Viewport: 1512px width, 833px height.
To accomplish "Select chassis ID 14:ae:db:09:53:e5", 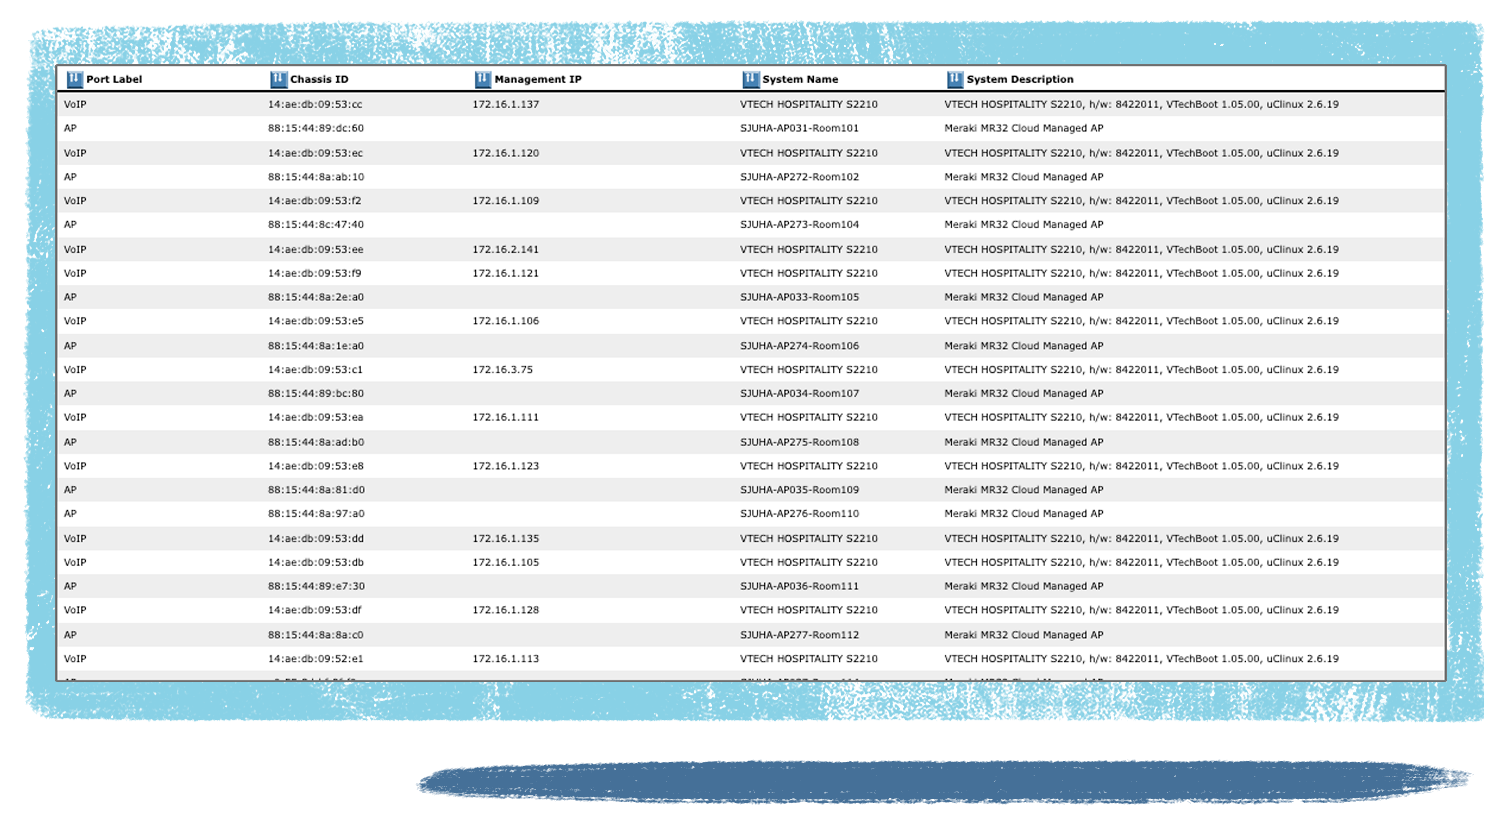I will (x=315, y=321).
